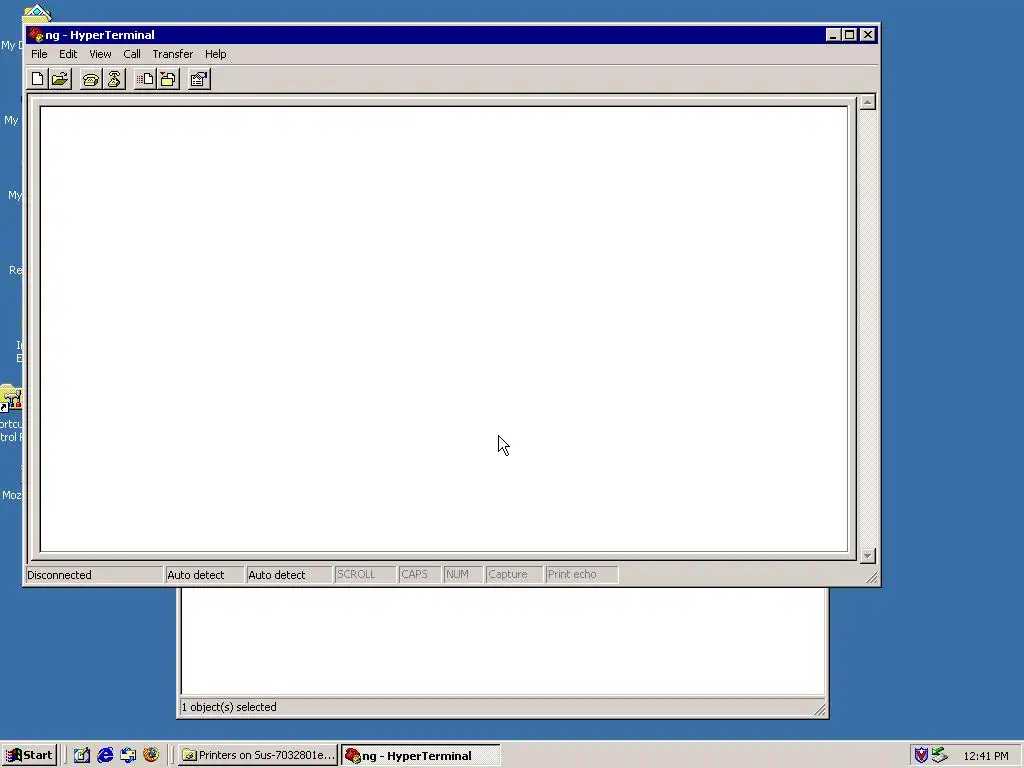Viewport: 1024px width, 768px height.
Task: Open the Help menu
Action: pos(216,54)
